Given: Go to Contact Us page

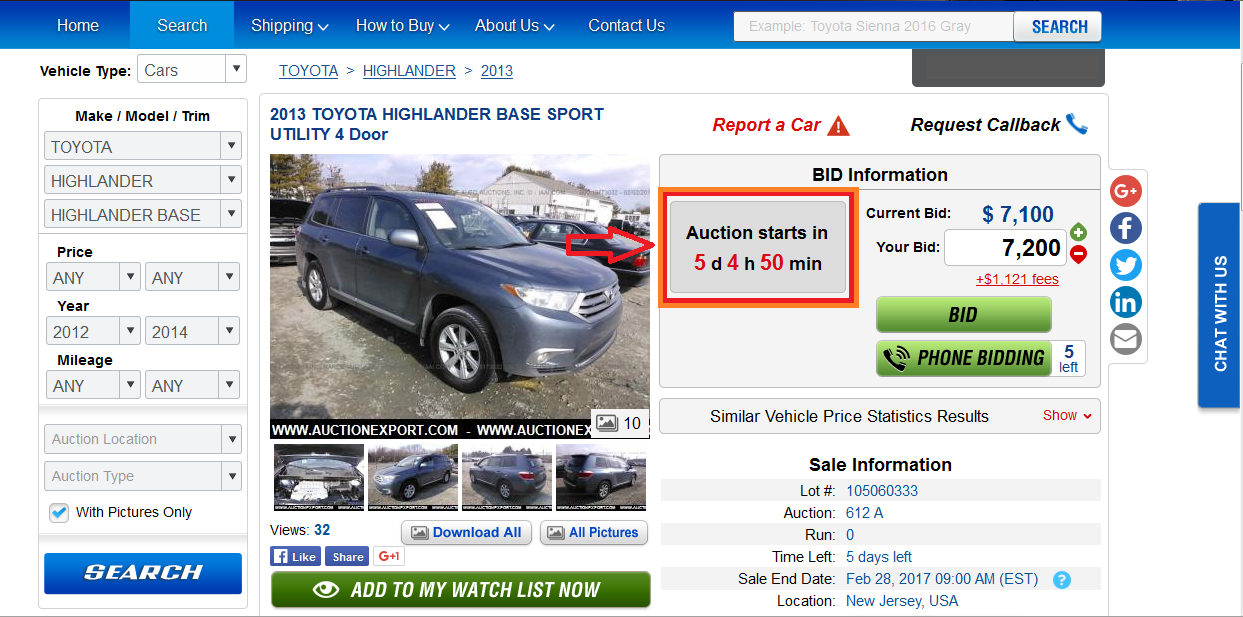Looking at the screenshot, I should tap(626, 26).
